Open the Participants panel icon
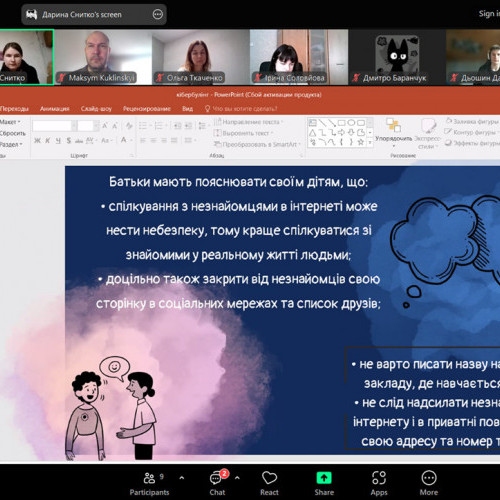The width and height of the screenshot is (500, 500). (149, 478)
